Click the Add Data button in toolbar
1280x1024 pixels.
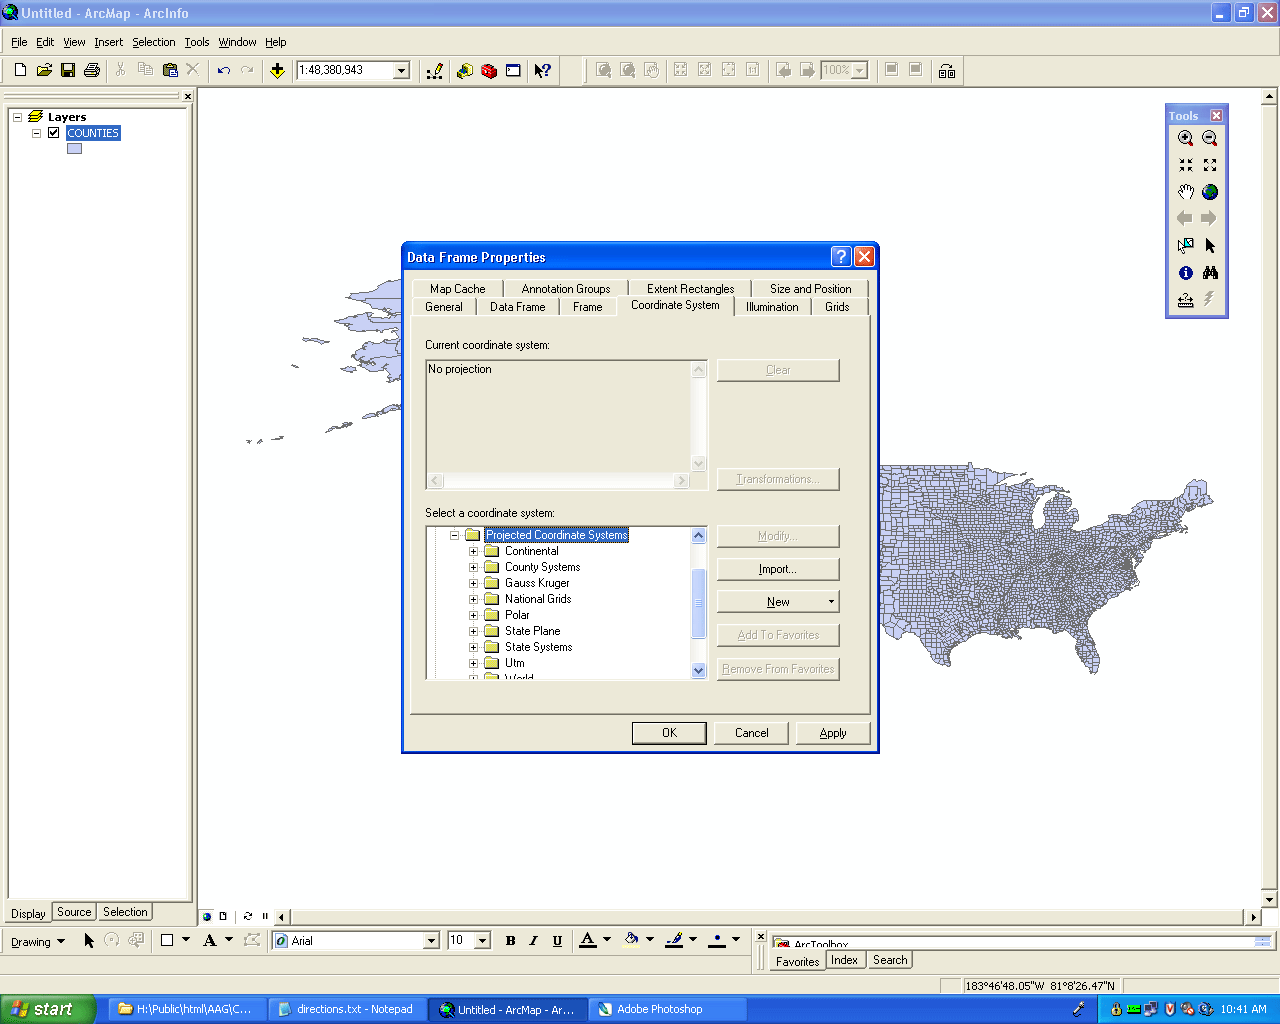pyautogui.click(x=277, y=70)
